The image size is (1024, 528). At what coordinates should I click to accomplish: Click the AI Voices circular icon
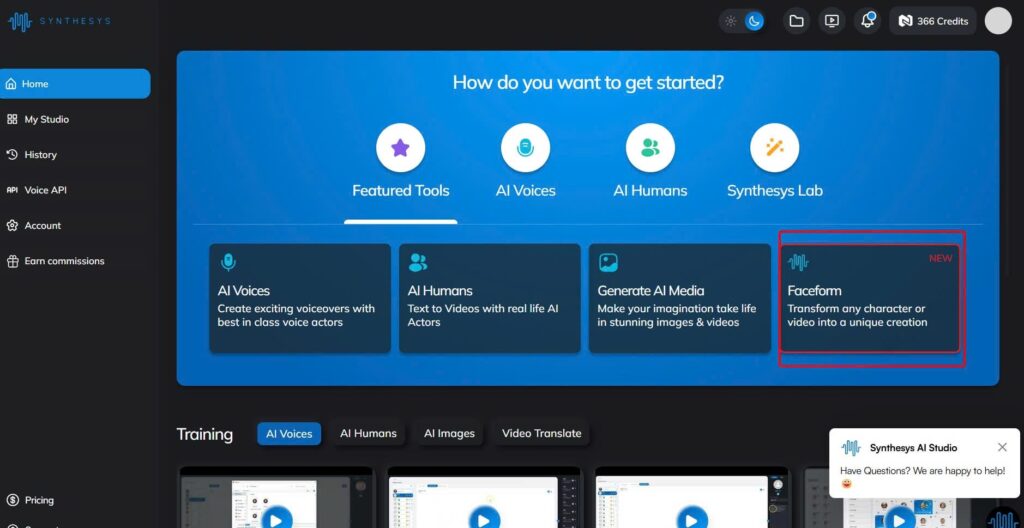click(525, 148)
